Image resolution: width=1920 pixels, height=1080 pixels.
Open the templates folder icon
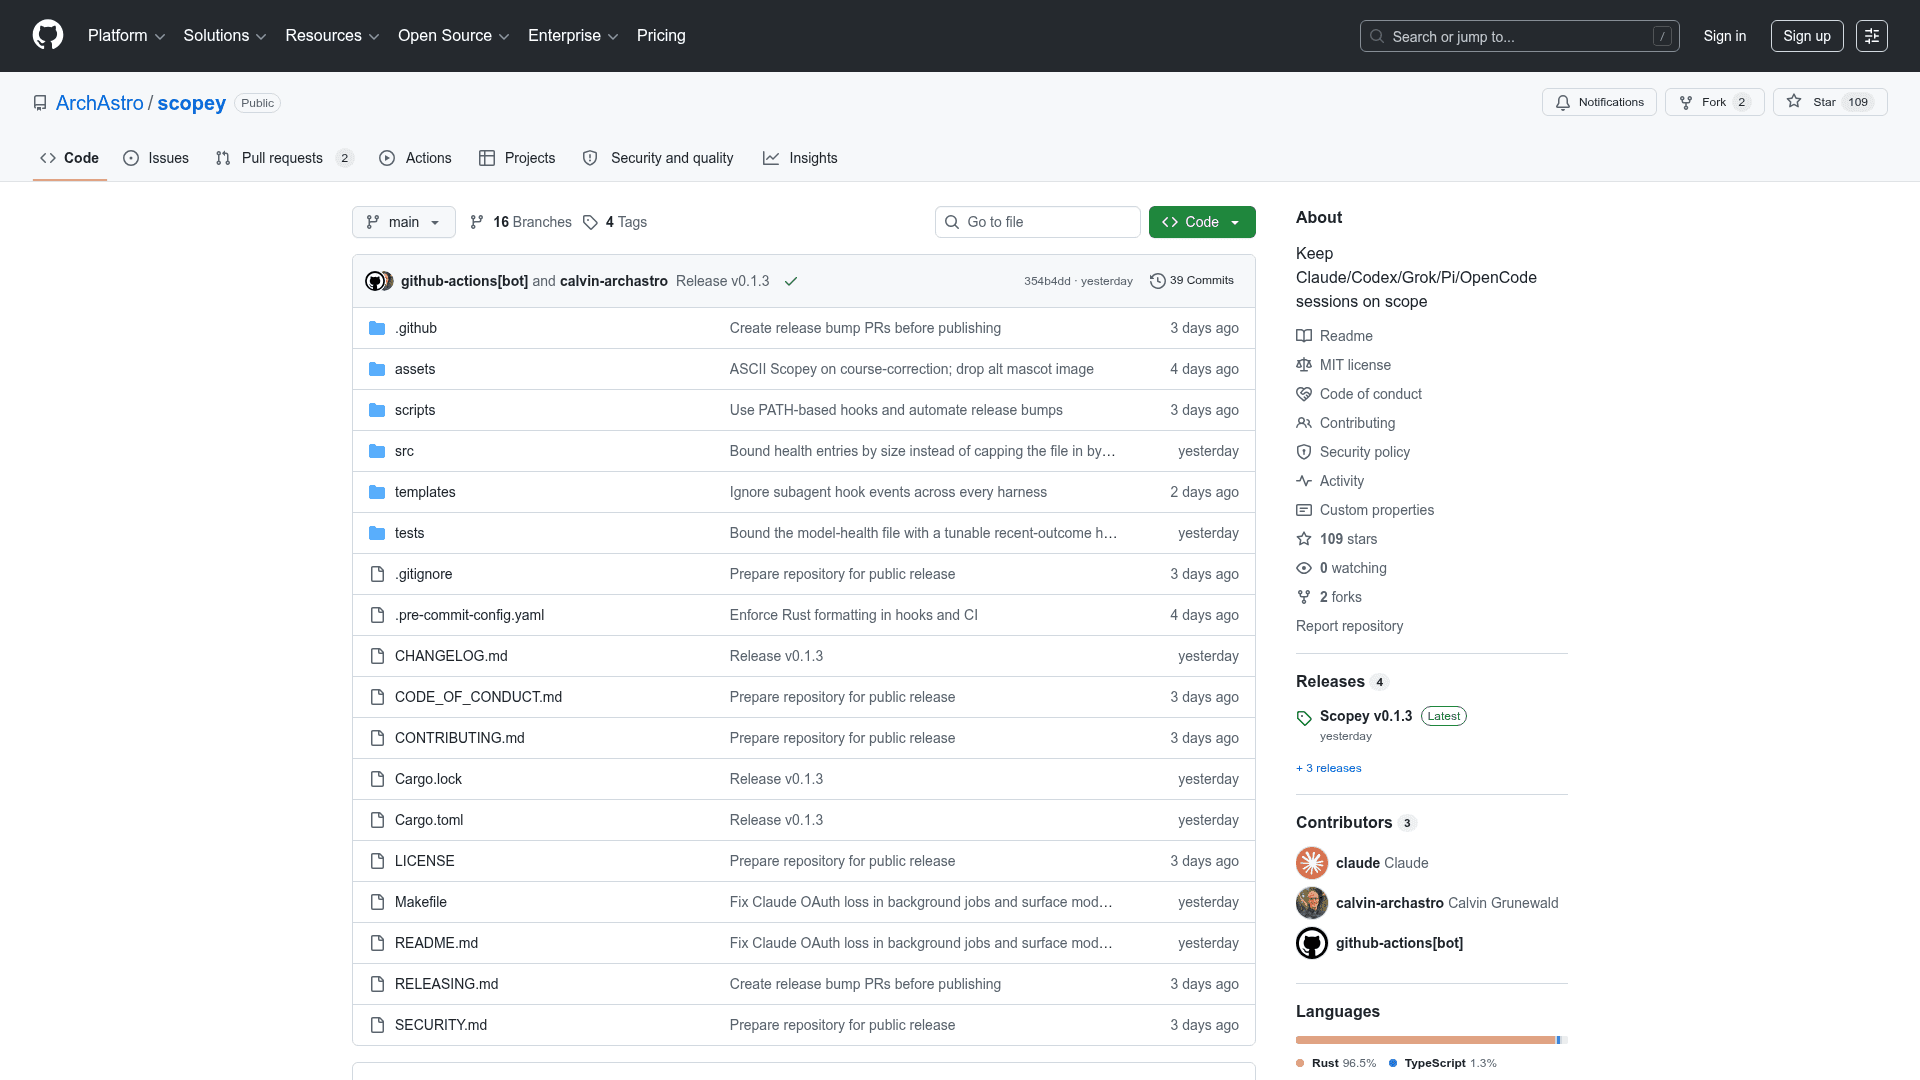click(x=377, y=492)
